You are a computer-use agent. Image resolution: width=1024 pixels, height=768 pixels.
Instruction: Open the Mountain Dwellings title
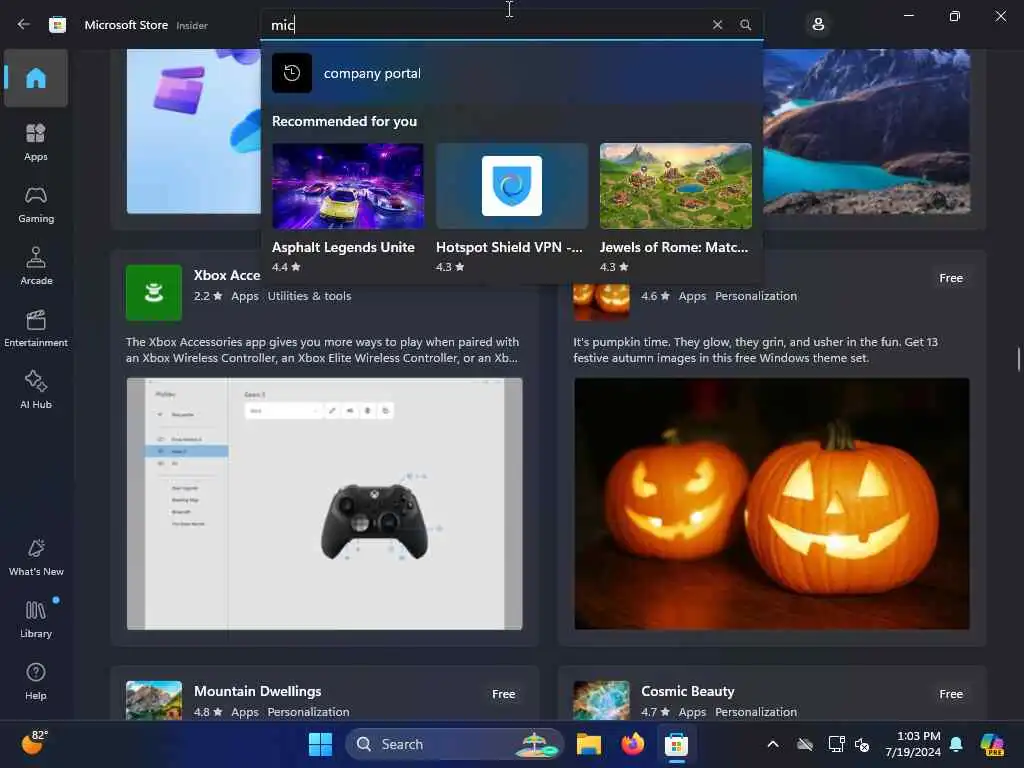(x=257, y=691)
